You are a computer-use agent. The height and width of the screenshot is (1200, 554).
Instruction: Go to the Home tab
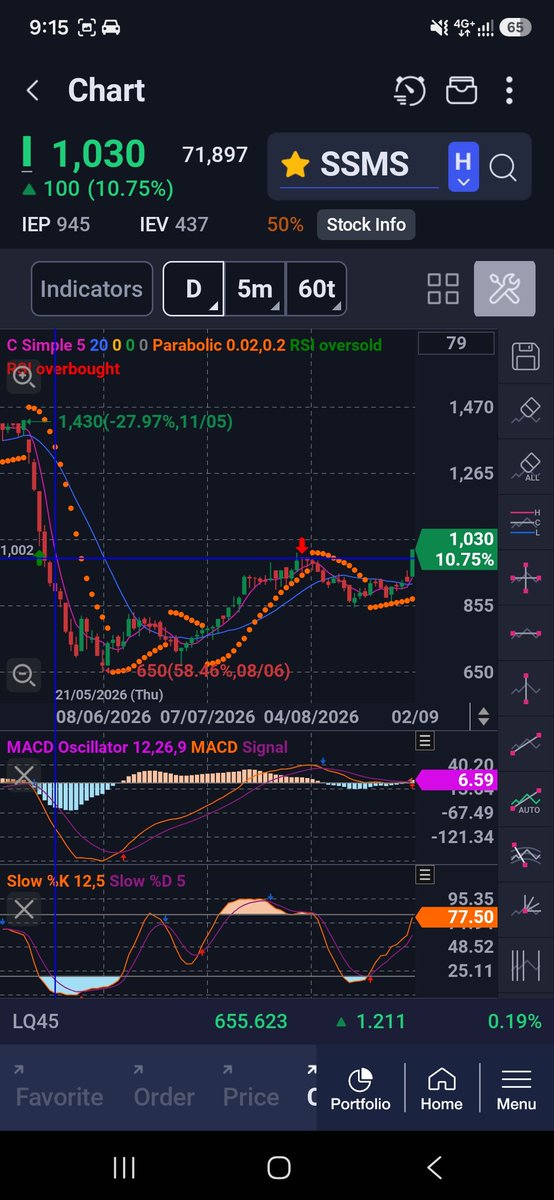[441, 1089]
